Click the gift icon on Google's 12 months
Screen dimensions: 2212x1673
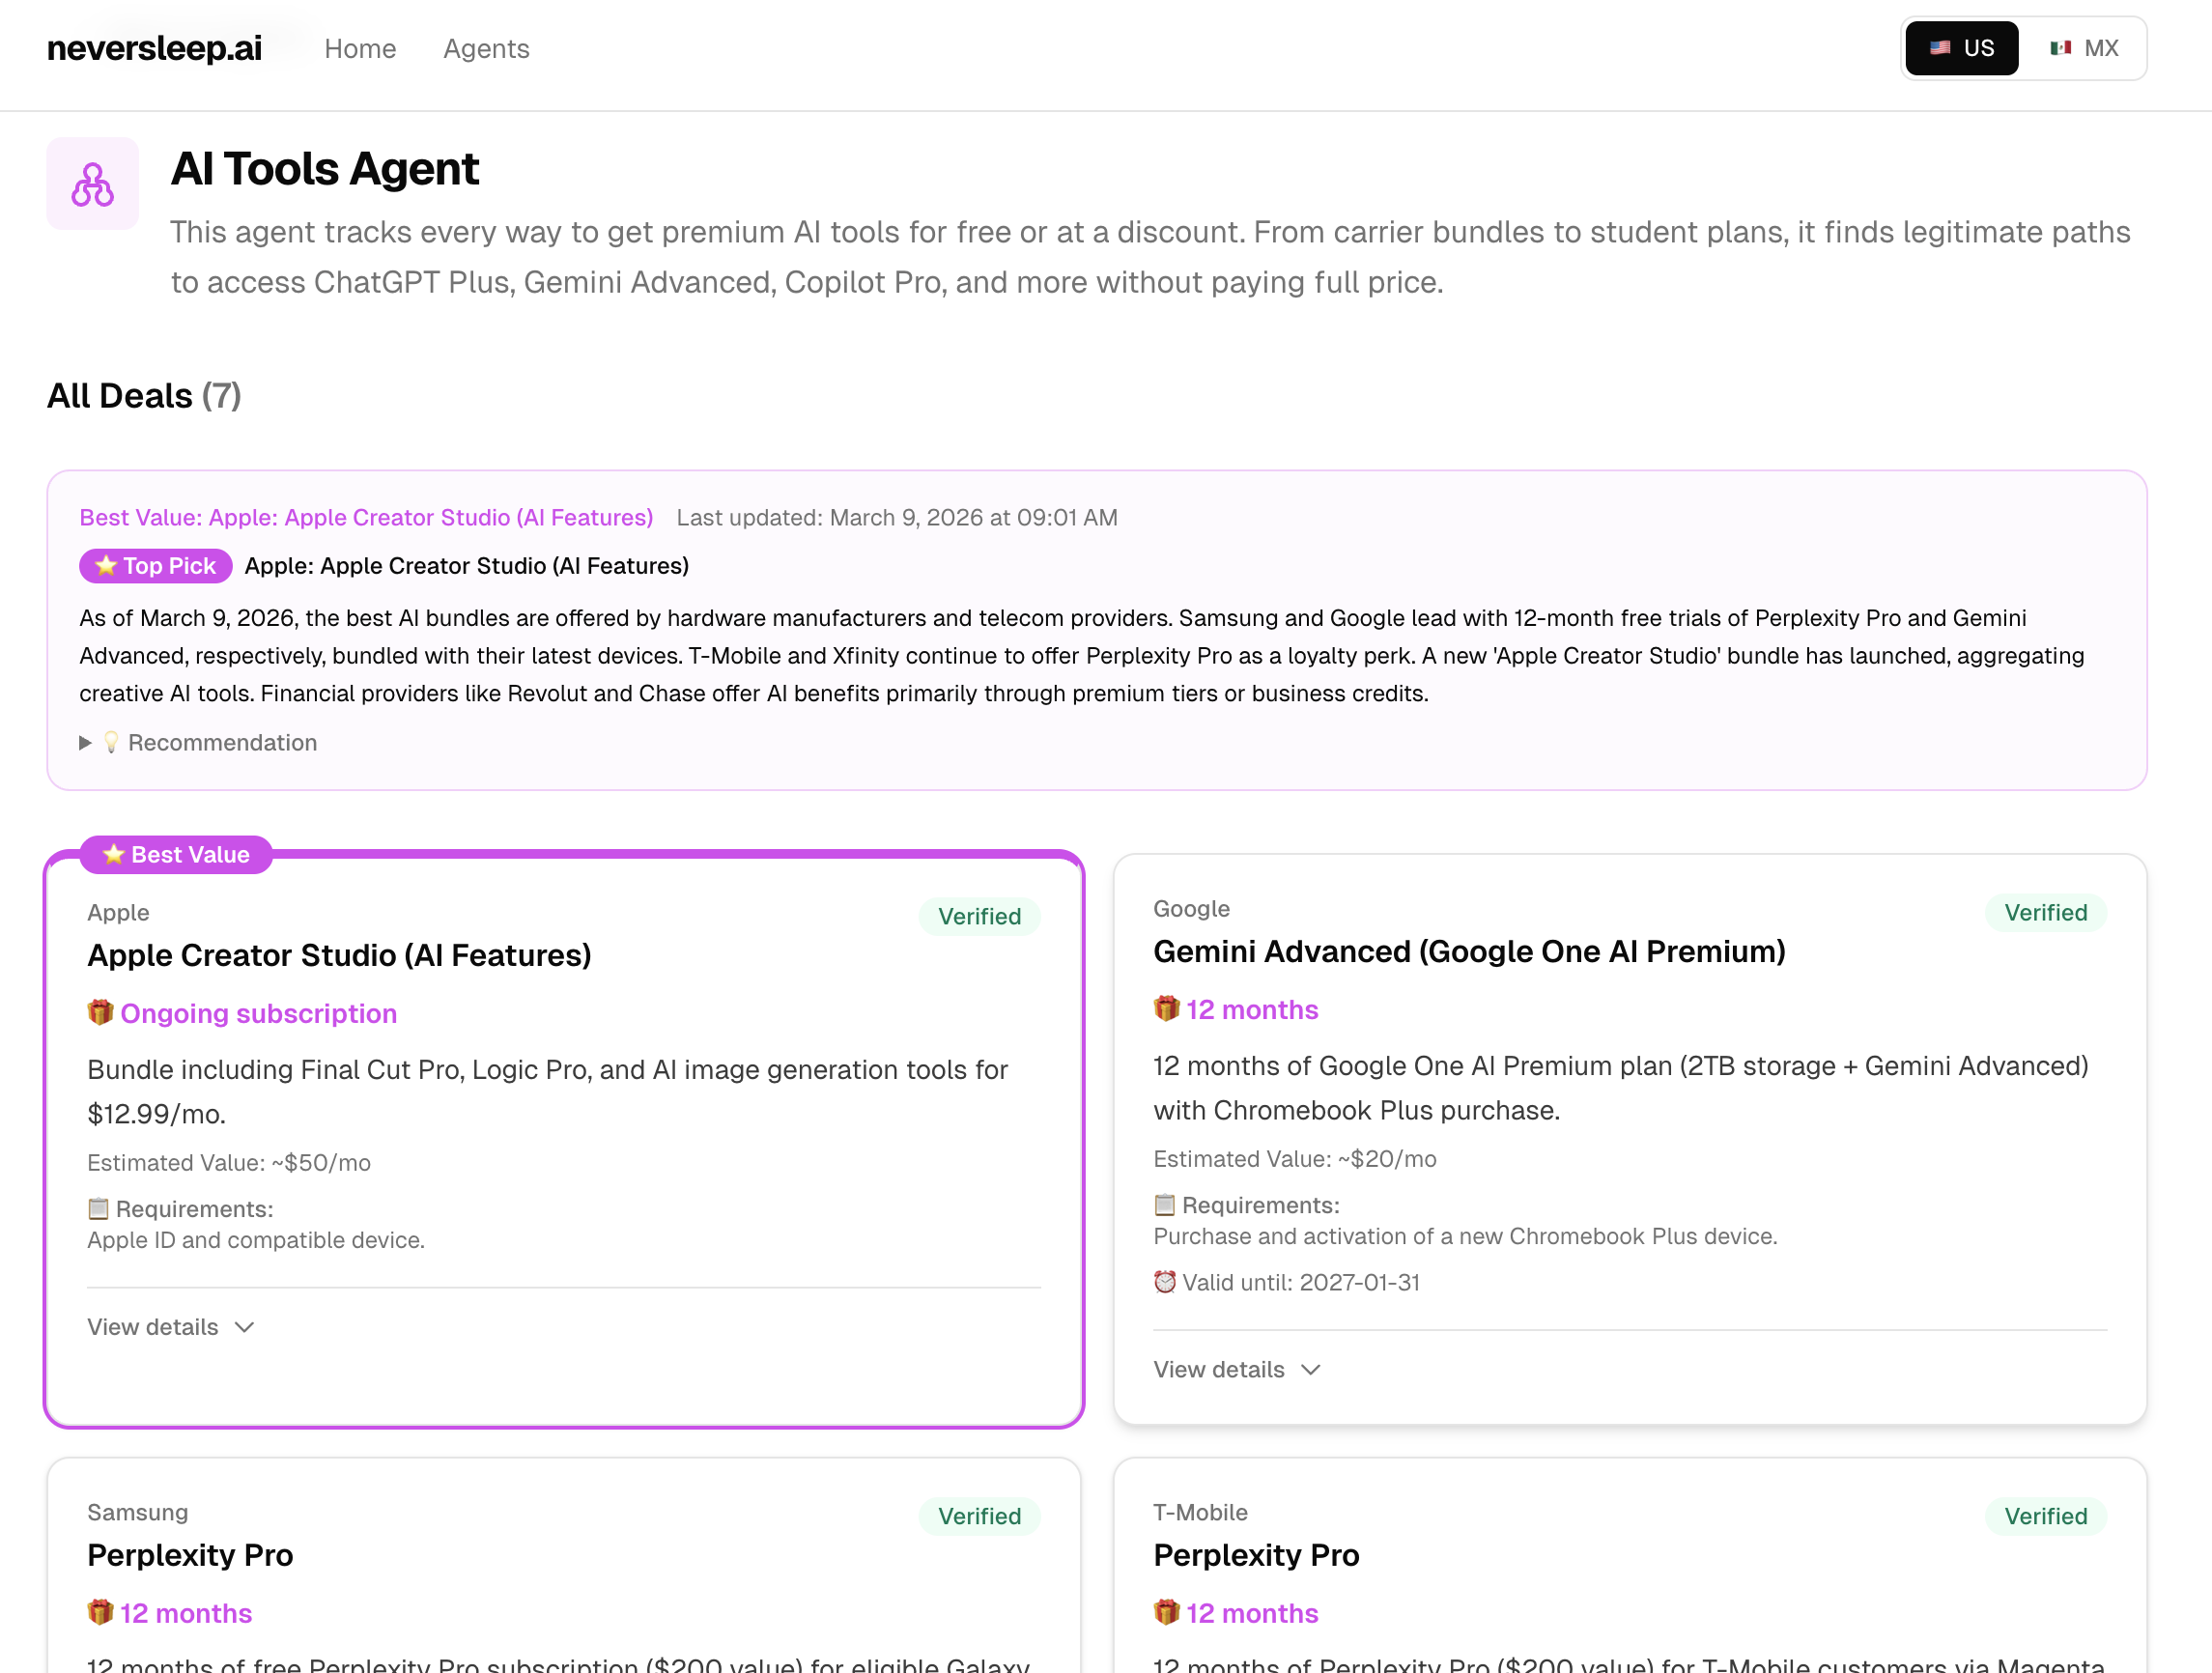coord(1166,1008)
